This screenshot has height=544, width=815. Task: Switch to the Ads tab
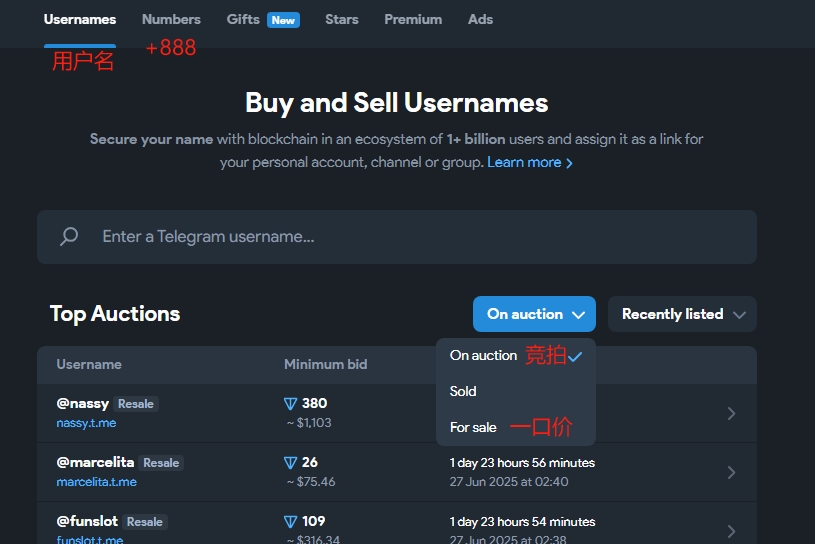[480, 20]
